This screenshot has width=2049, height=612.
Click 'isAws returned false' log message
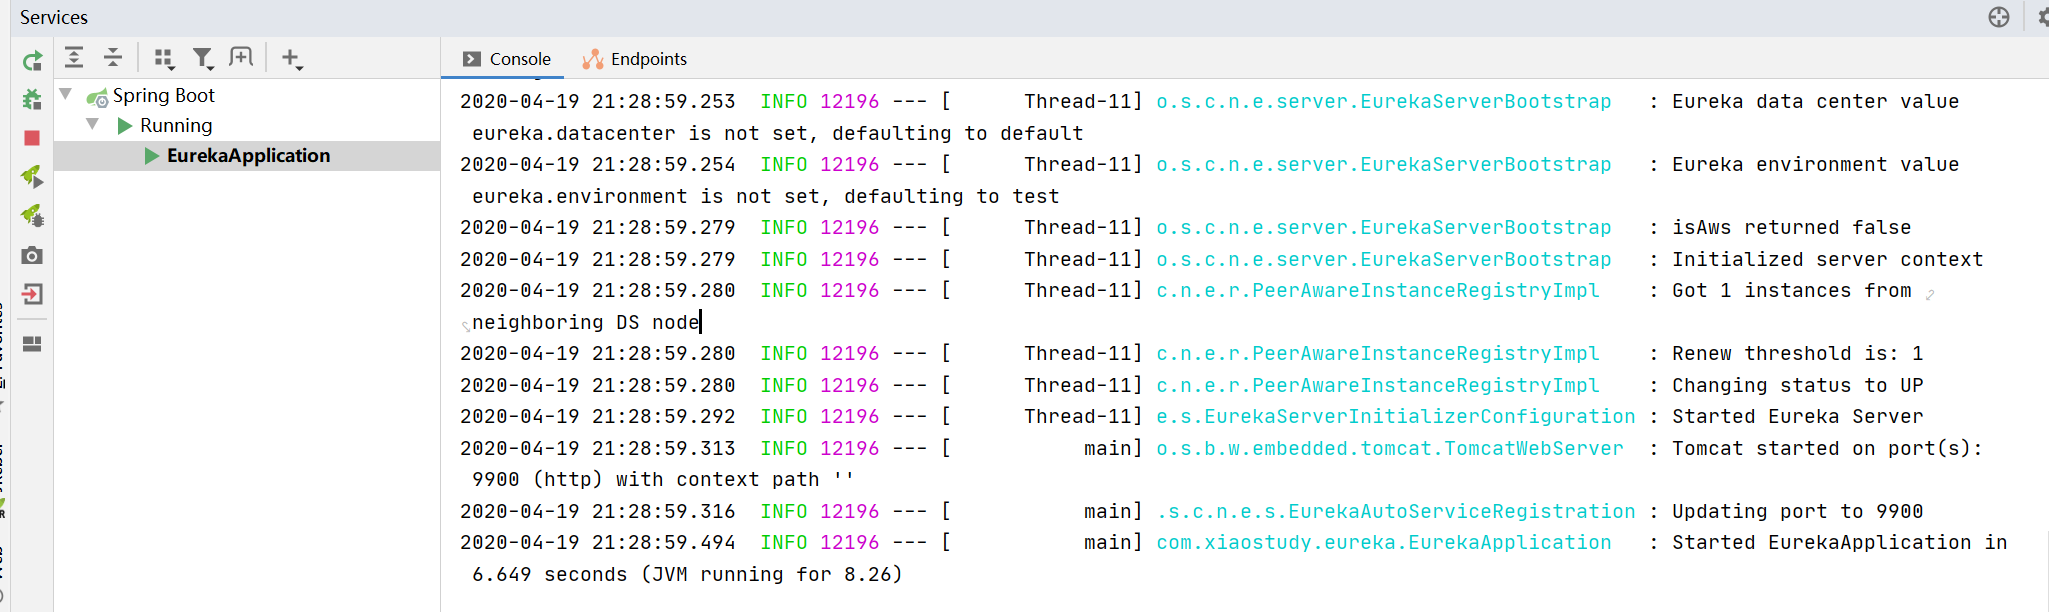pyautogui.click(x=1792, y=227)
